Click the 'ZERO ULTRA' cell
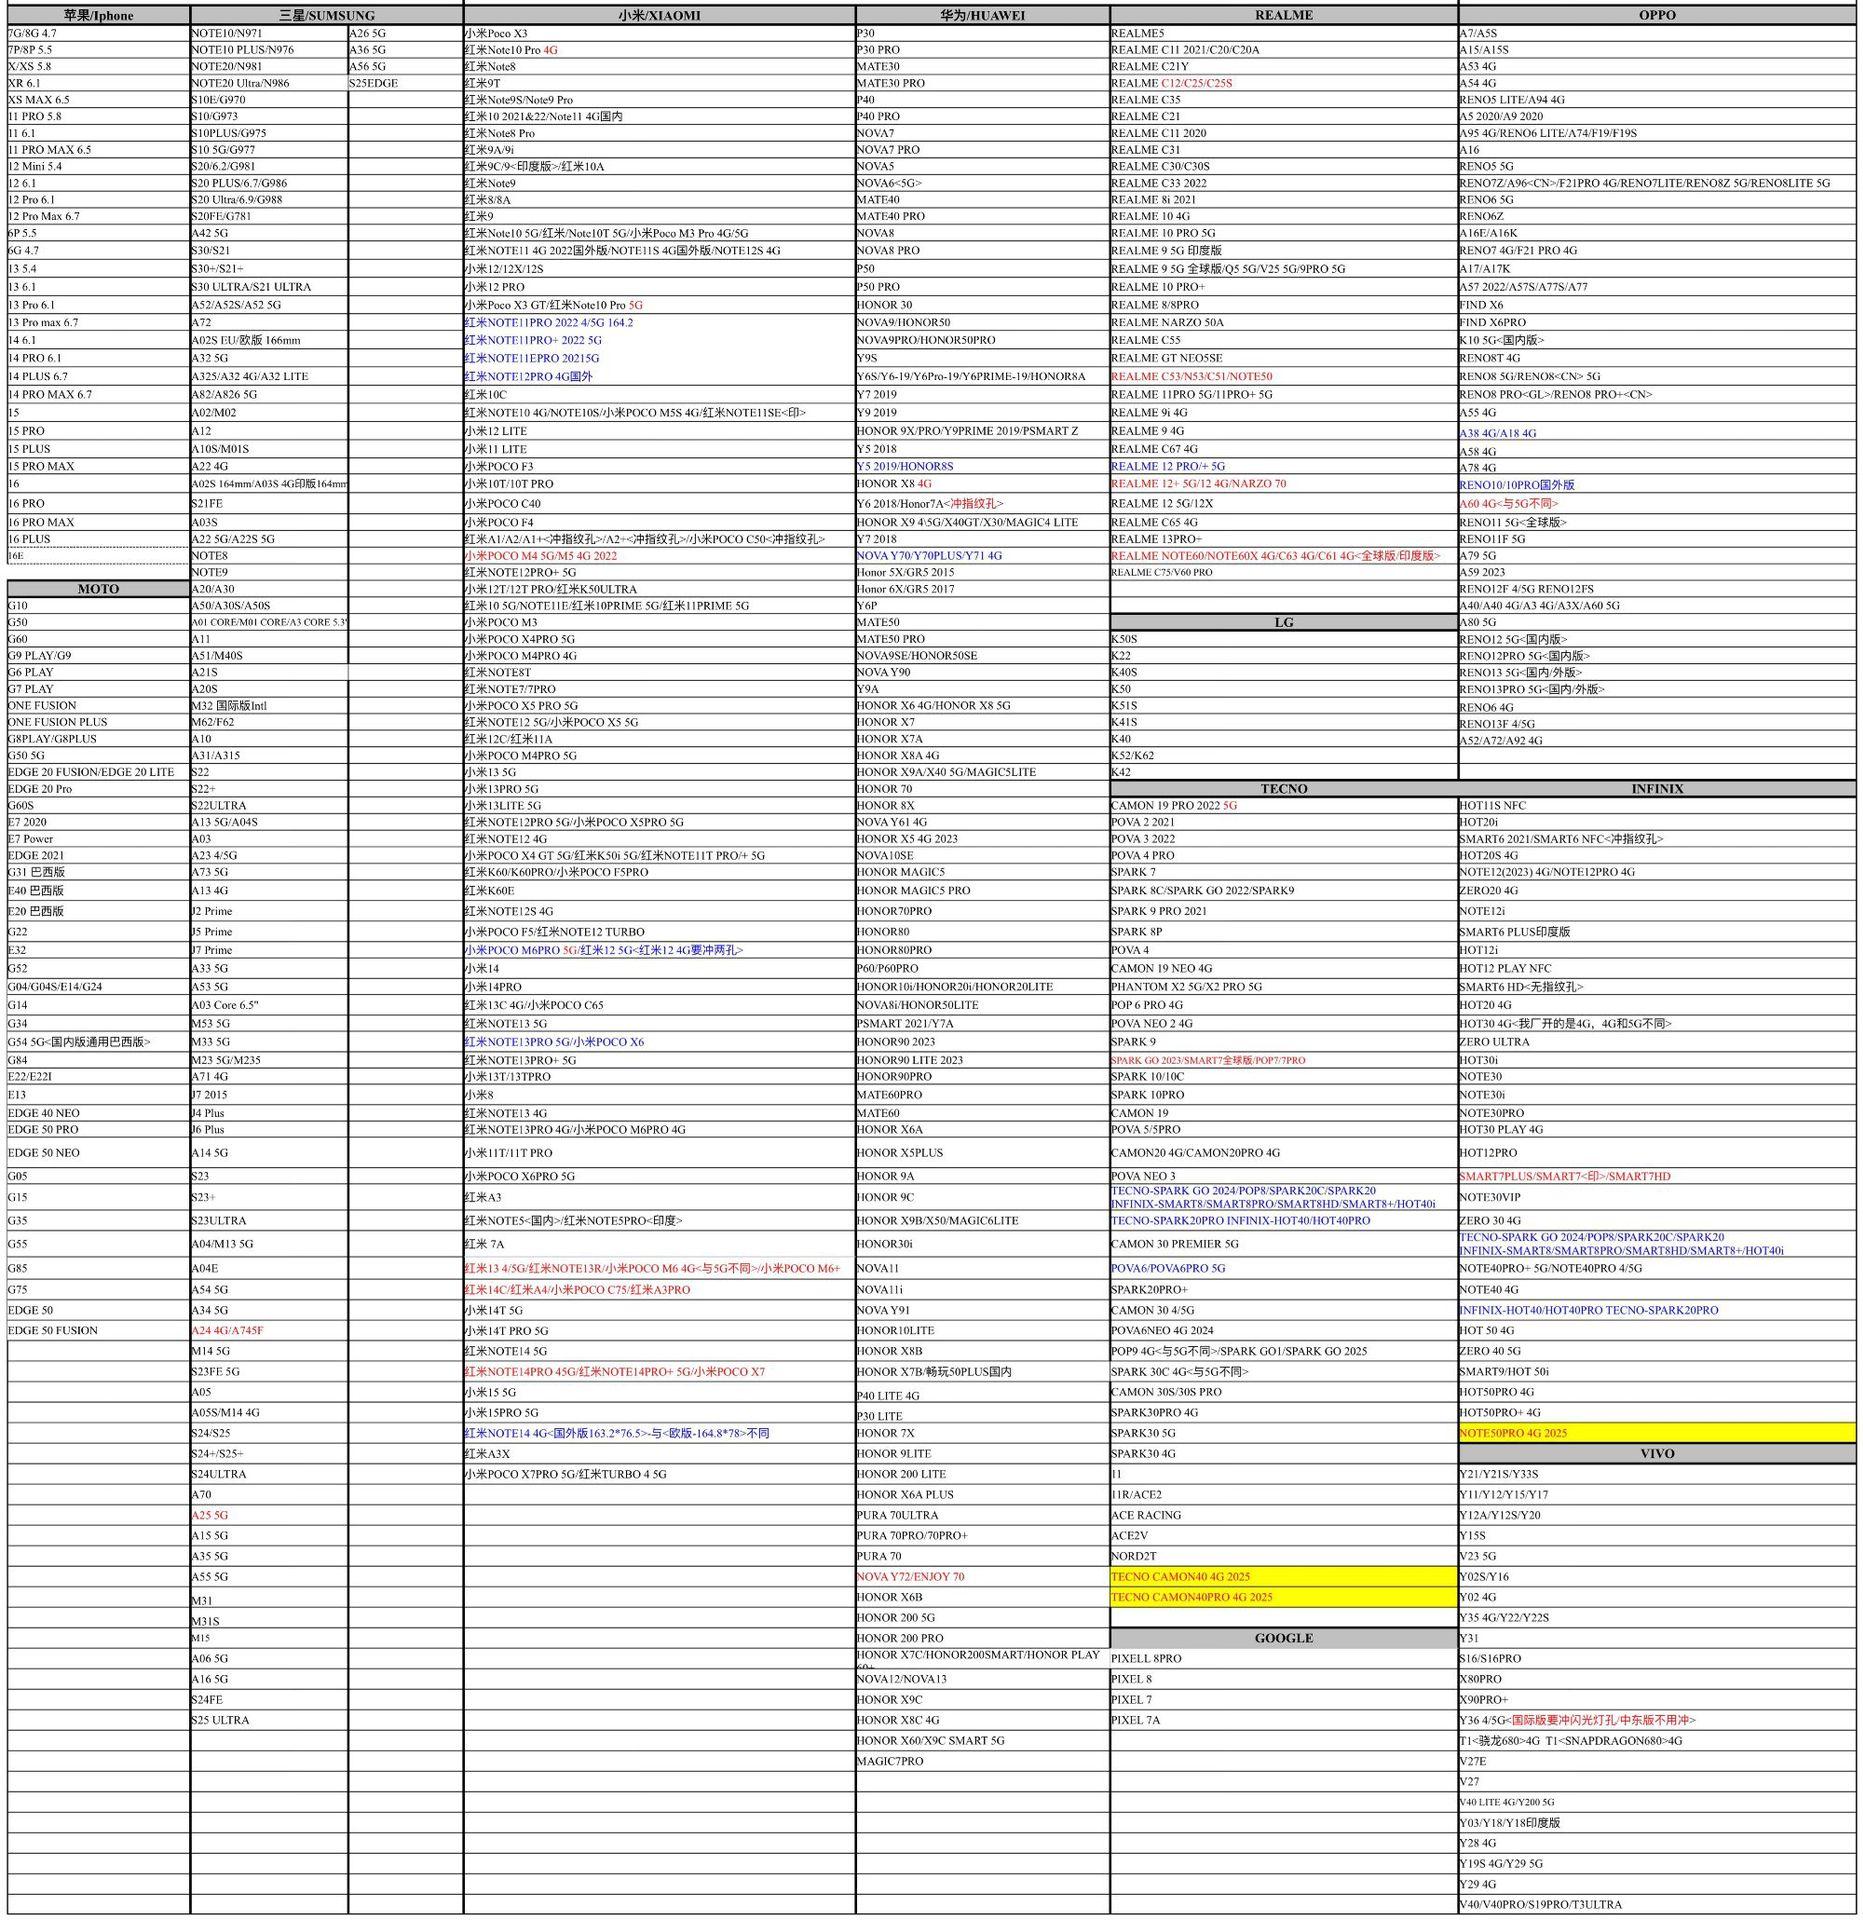Image resolution: width=1863 pixels, height=1920 pixels. pyautogui.click(x=1657, y=1041)
